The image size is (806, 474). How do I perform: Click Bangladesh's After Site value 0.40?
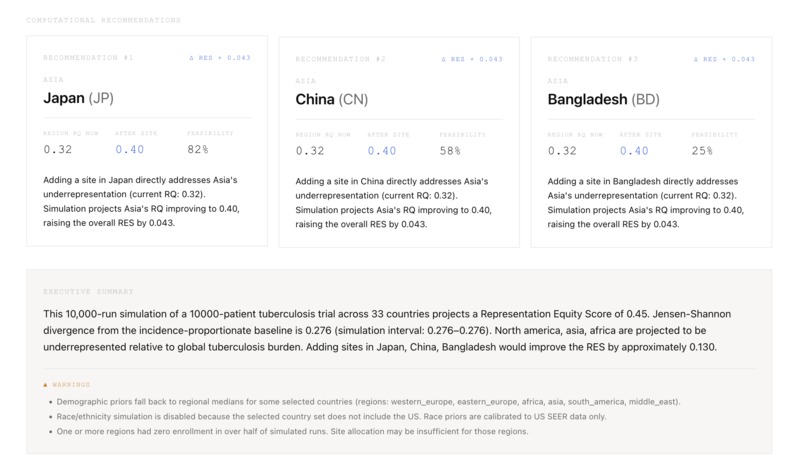click(634, 151)
